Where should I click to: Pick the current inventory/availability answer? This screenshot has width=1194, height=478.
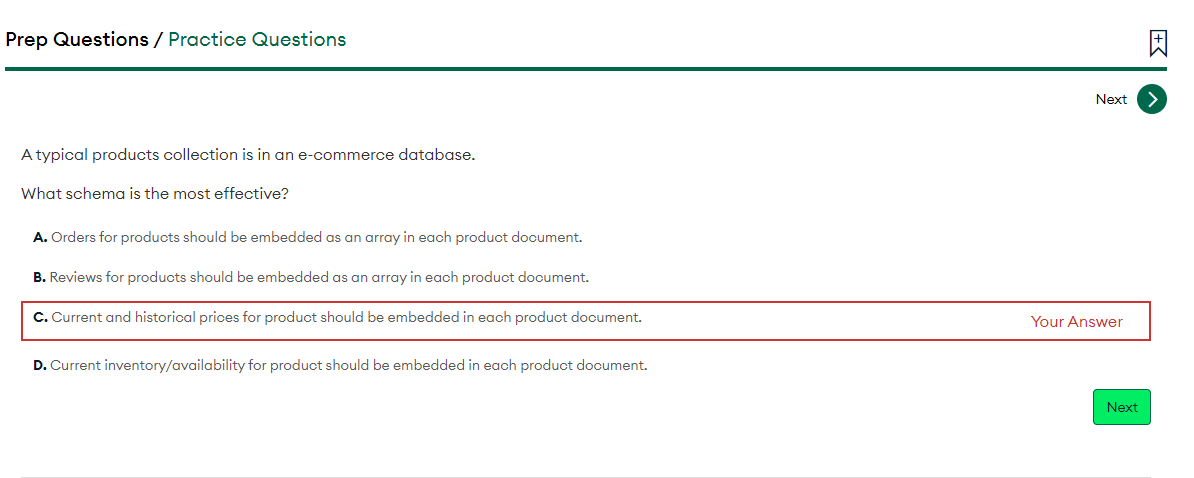click(348, 365)
